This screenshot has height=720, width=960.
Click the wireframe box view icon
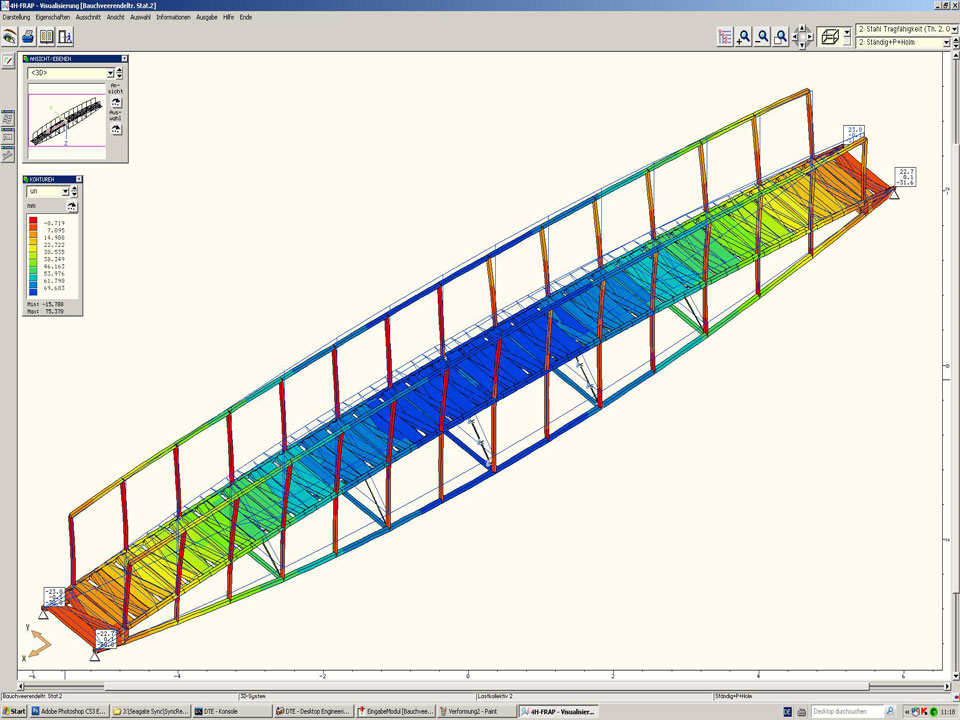coord(829,37)
